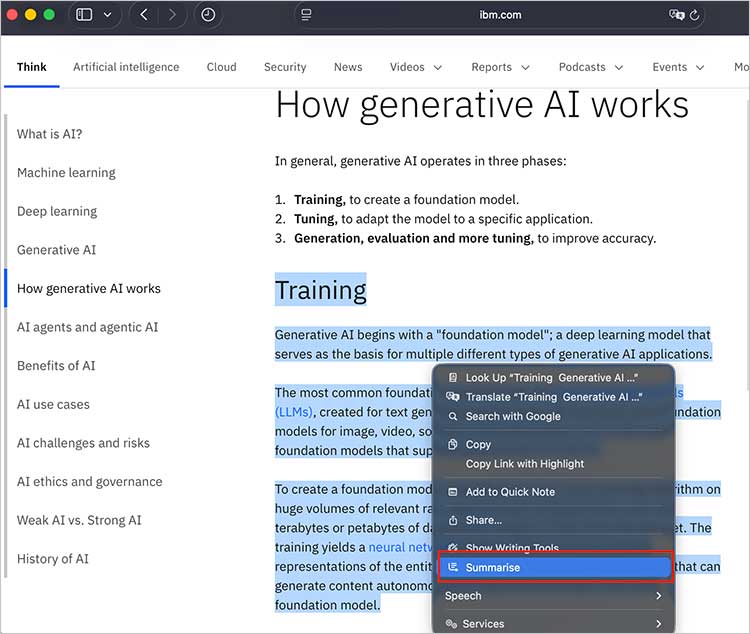This screenshot has height=634, width=750.
Task: Open 'Benefits of AI' sidebar link
Action: pos(56,366)
